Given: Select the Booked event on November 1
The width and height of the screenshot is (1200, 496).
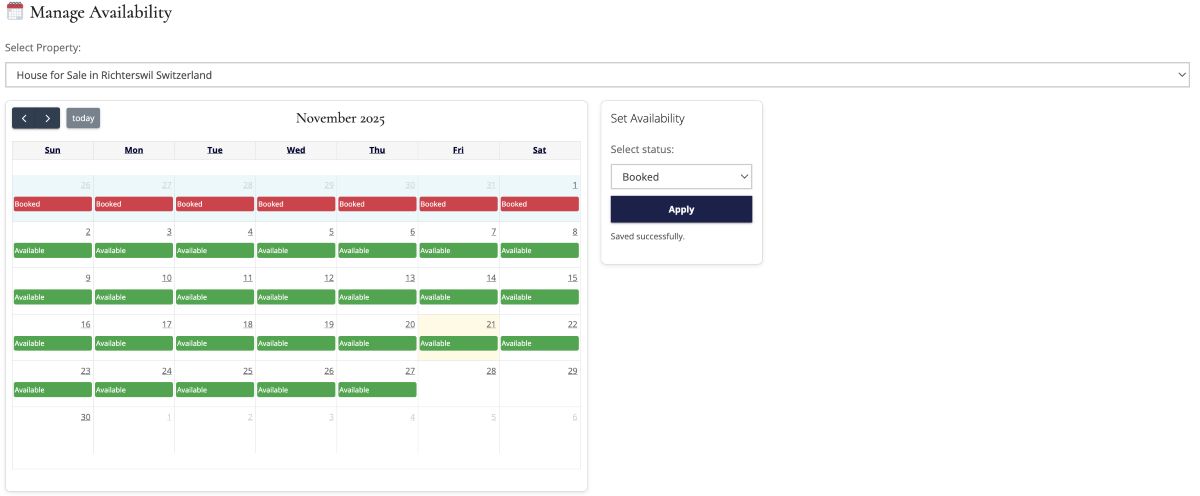Looking at the screenshot, I should click(539, 204).
